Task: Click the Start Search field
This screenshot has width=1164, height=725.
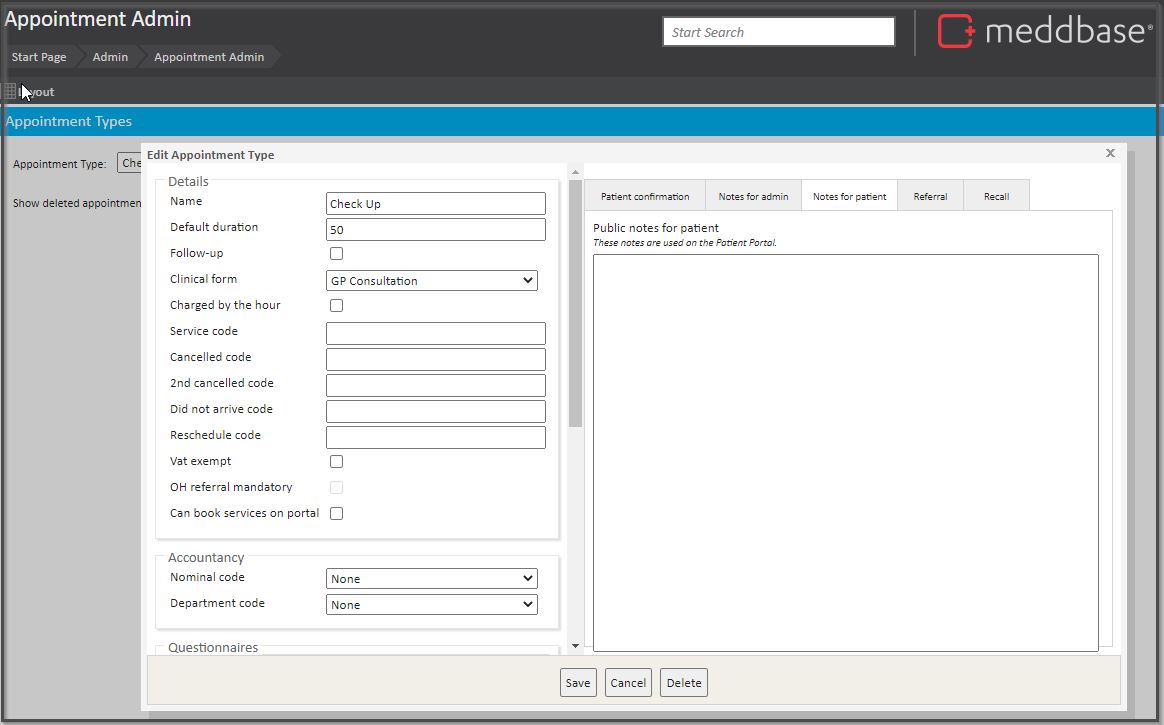Action: pos(778,32)
